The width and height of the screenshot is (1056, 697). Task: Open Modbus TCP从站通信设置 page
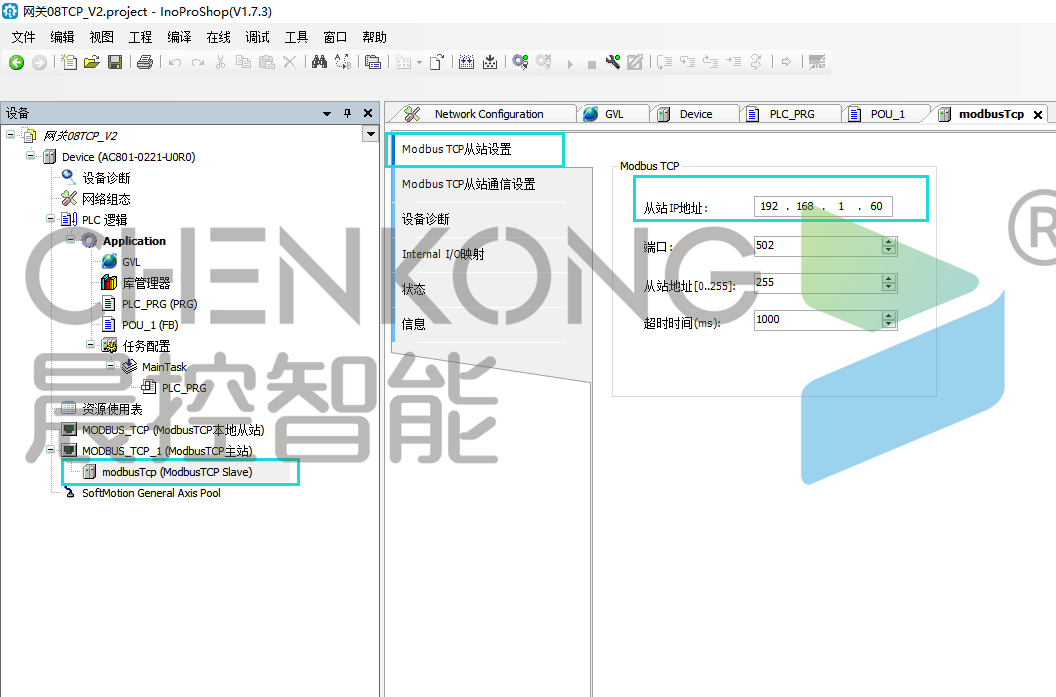(468, 184)
